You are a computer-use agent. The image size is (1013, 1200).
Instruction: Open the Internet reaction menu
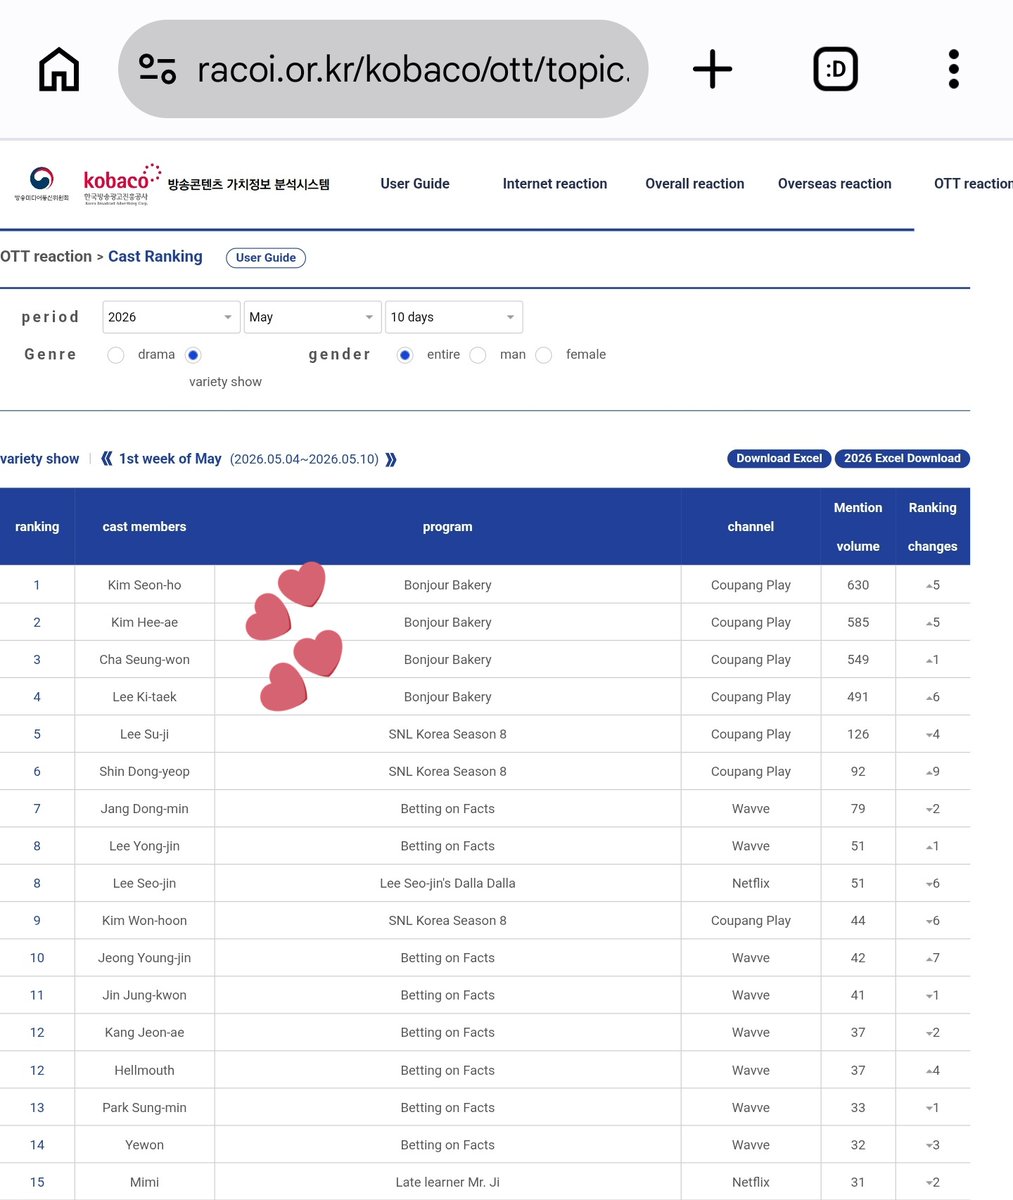[x=555, y=184]
